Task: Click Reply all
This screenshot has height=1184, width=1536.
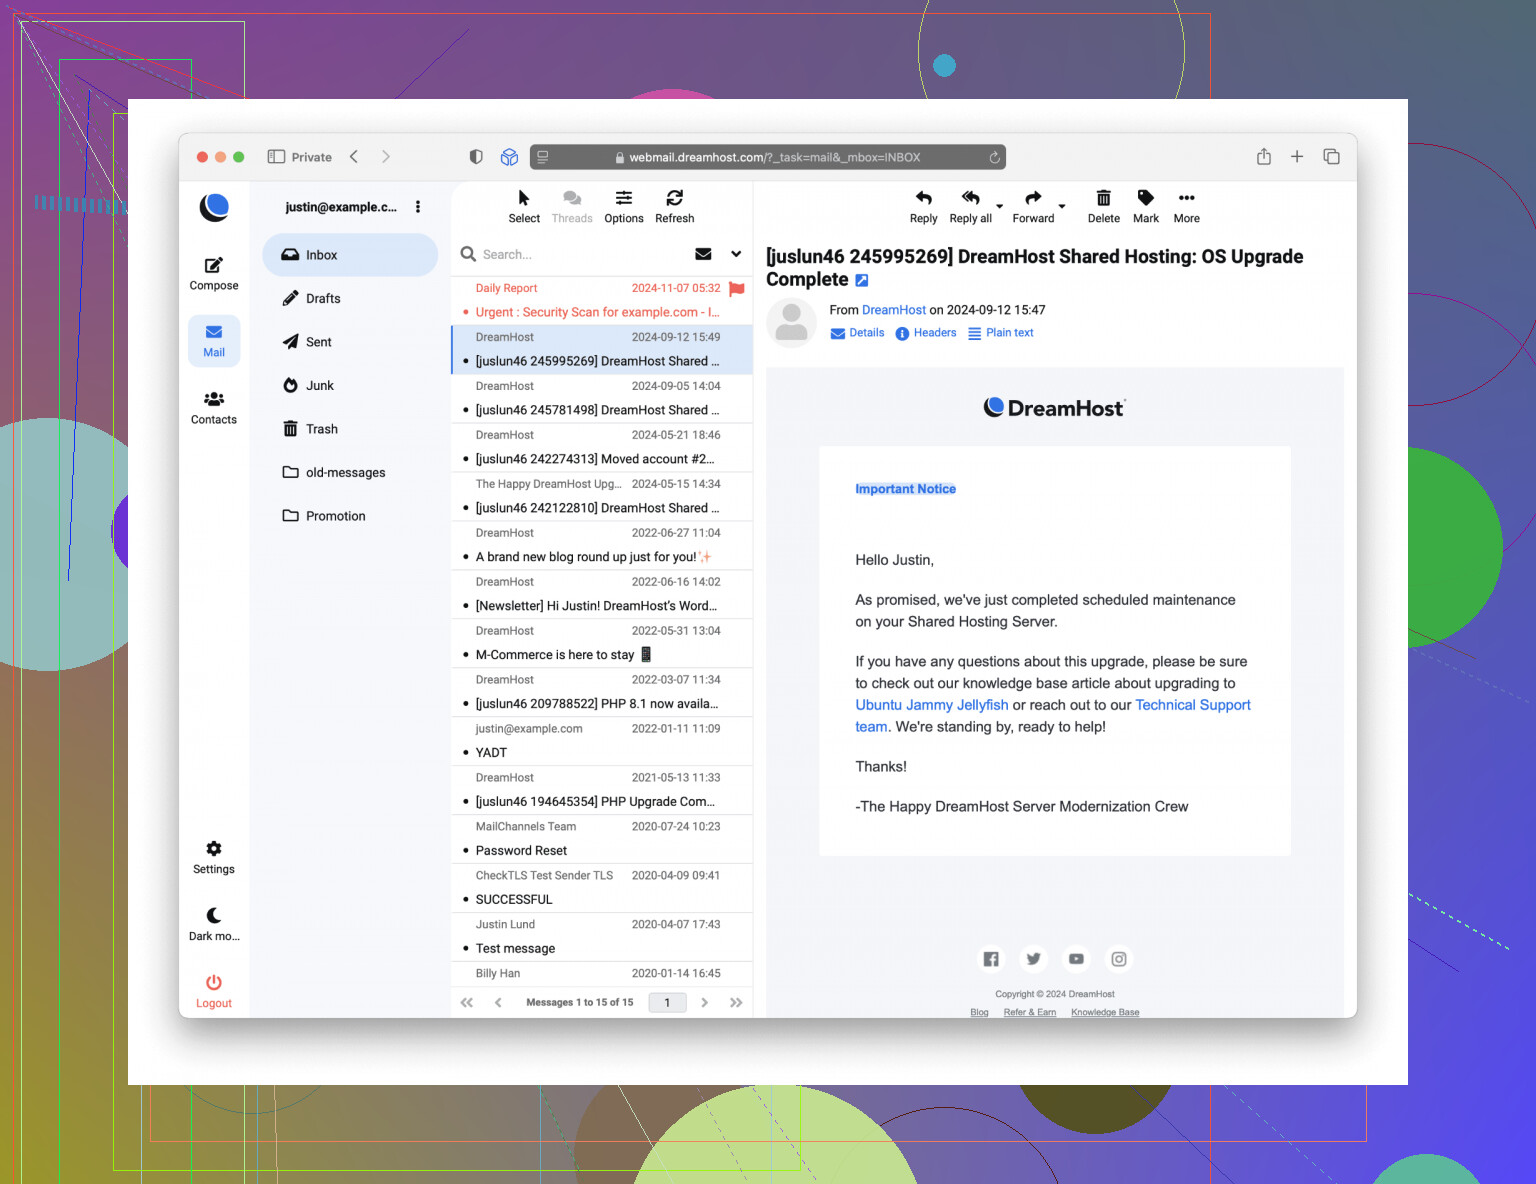Action: tap(971, 207)
